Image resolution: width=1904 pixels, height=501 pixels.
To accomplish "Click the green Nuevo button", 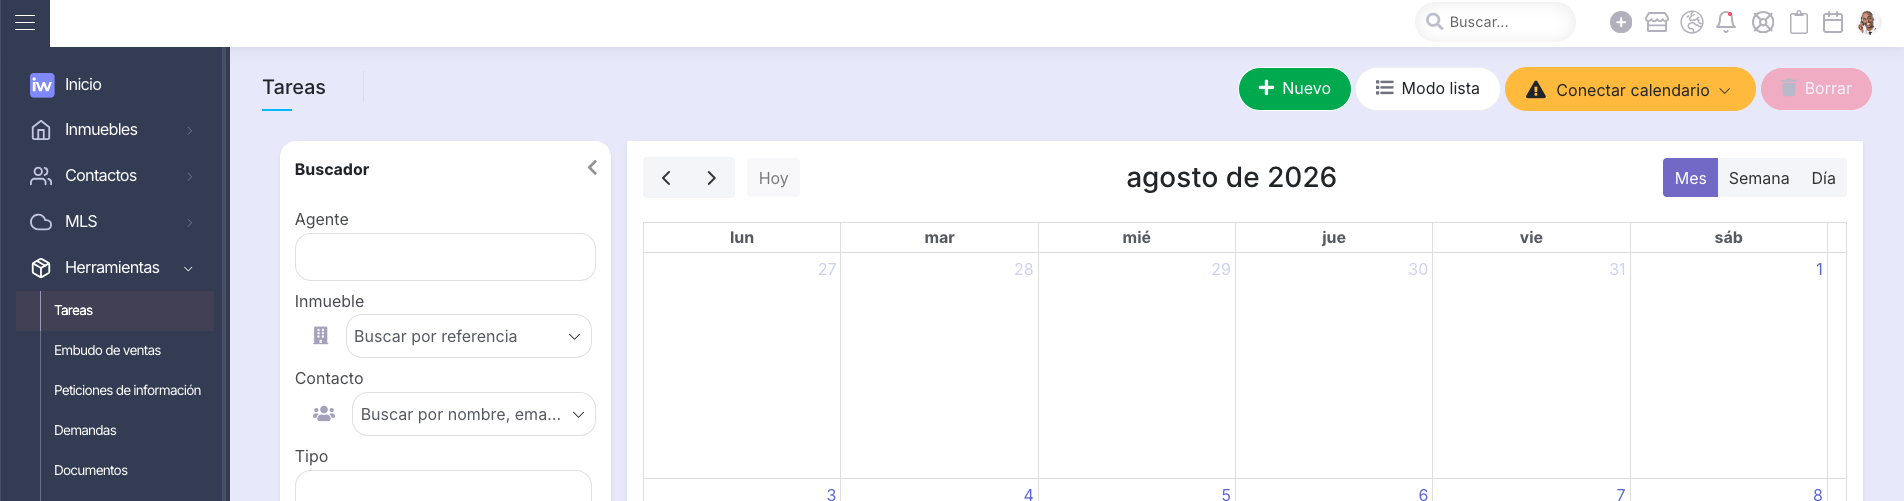I will point(1294,88).
